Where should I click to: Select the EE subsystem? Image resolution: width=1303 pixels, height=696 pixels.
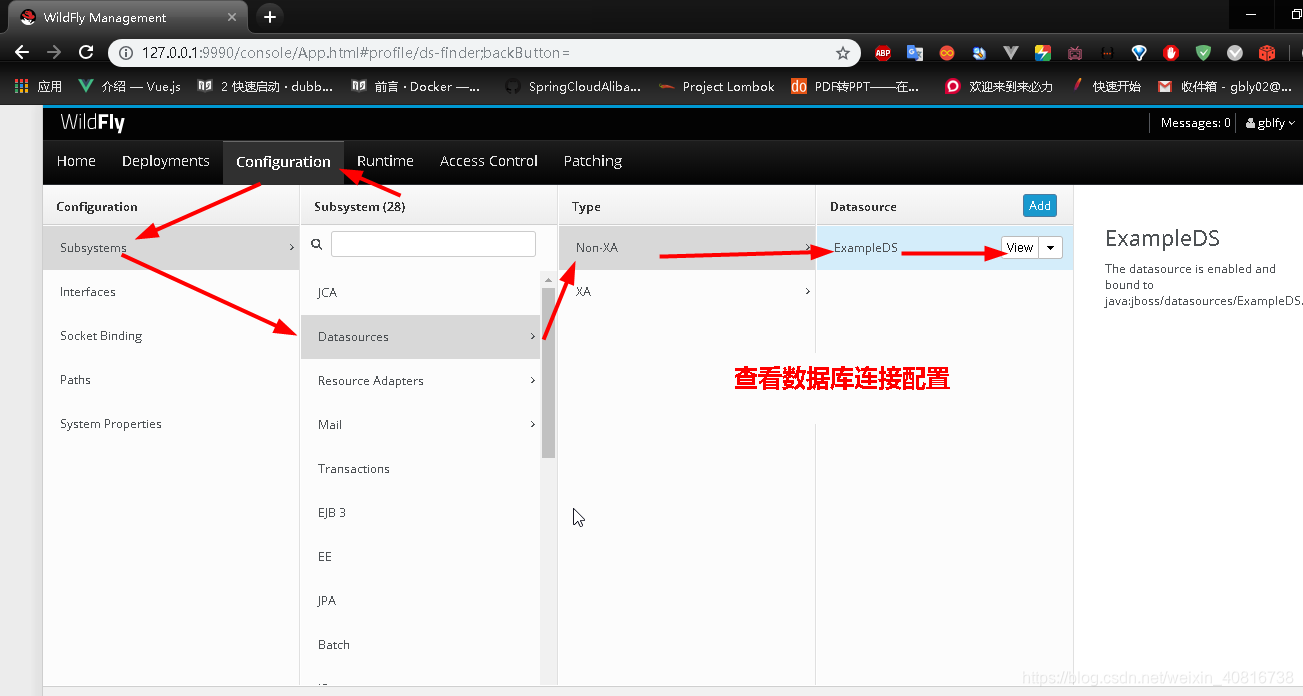coord(420,557)
